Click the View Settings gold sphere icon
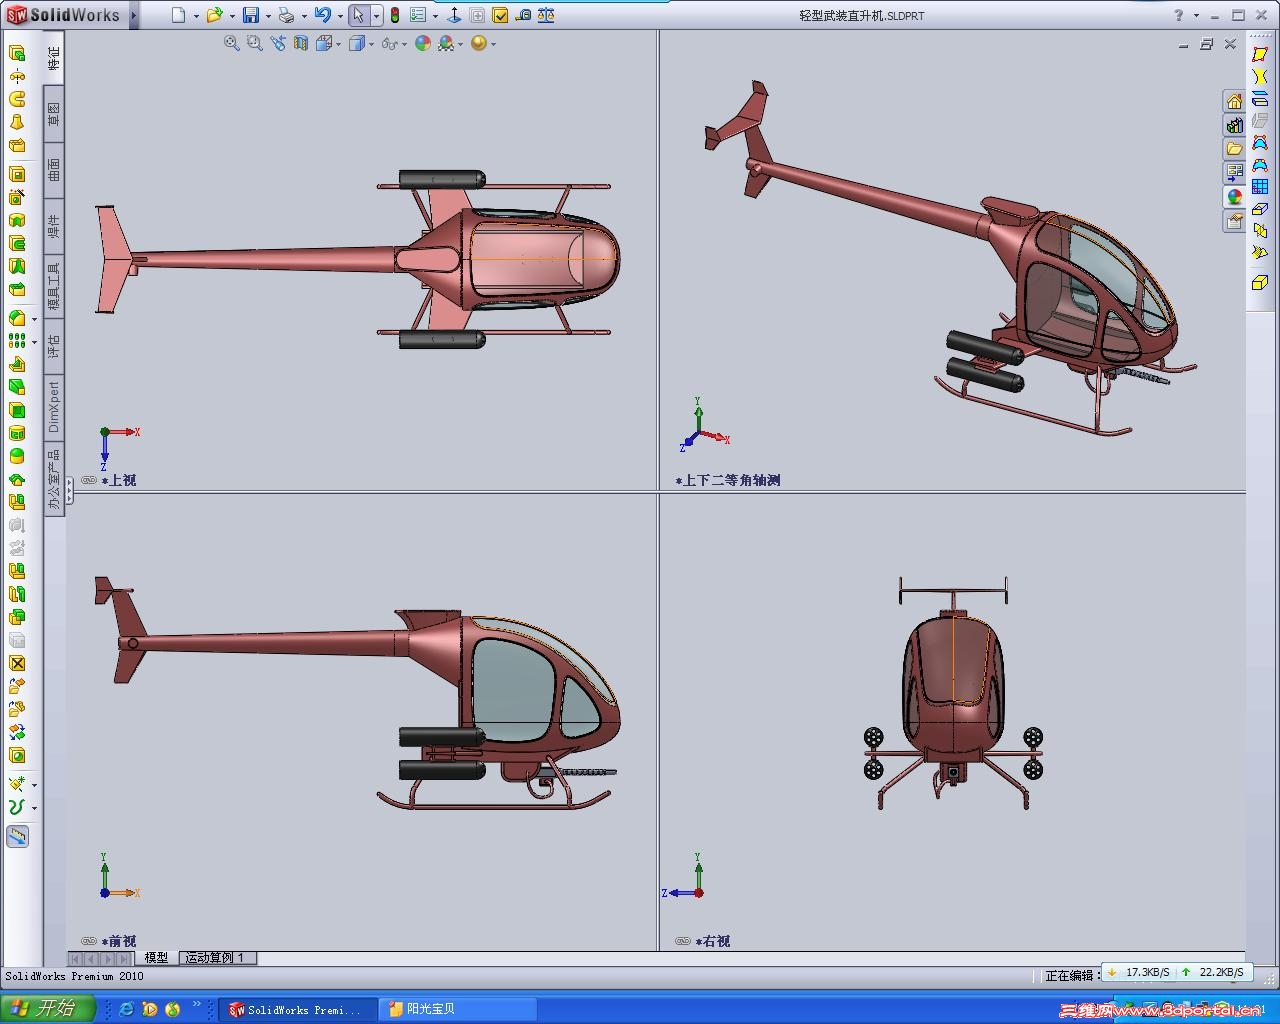This screenshot has height=1024, width=1280. (479, 43)
